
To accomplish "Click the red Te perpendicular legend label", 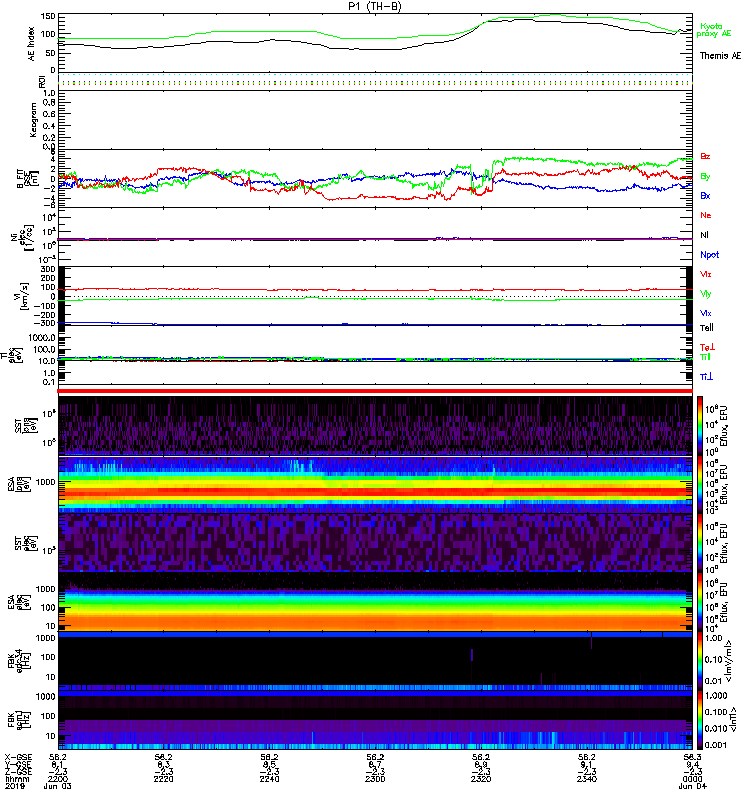I will pos(707,347).
